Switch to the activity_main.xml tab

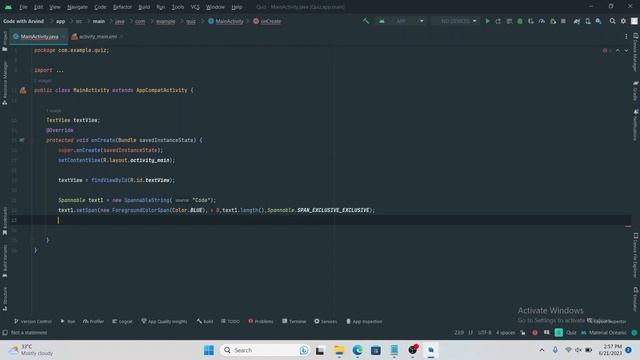point(98,37)
